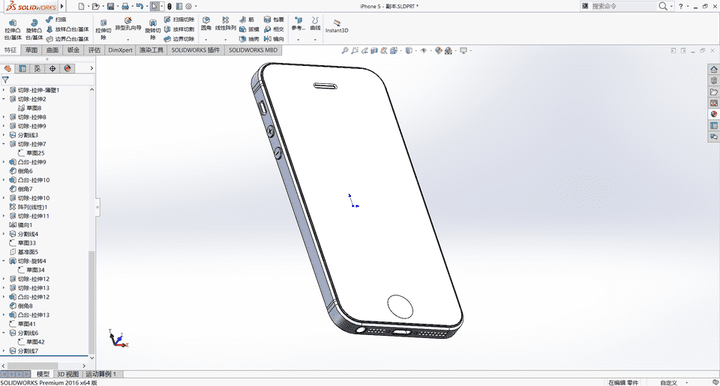Expand the 凸台-拉伸9 tree node
Screen dimensions: 720x386
tap(4, 162)
